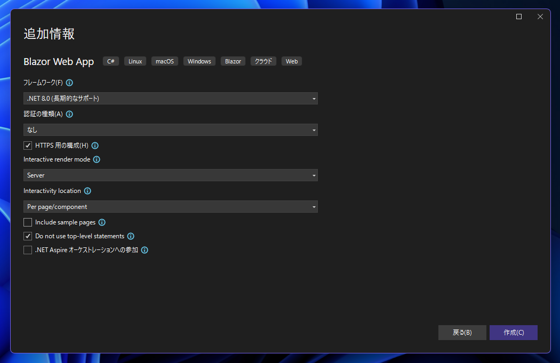Image resolution: width=560 pixels, height=363 pixels.
Task: Toggle Do not use top-level statements
Action: point(28,236)
